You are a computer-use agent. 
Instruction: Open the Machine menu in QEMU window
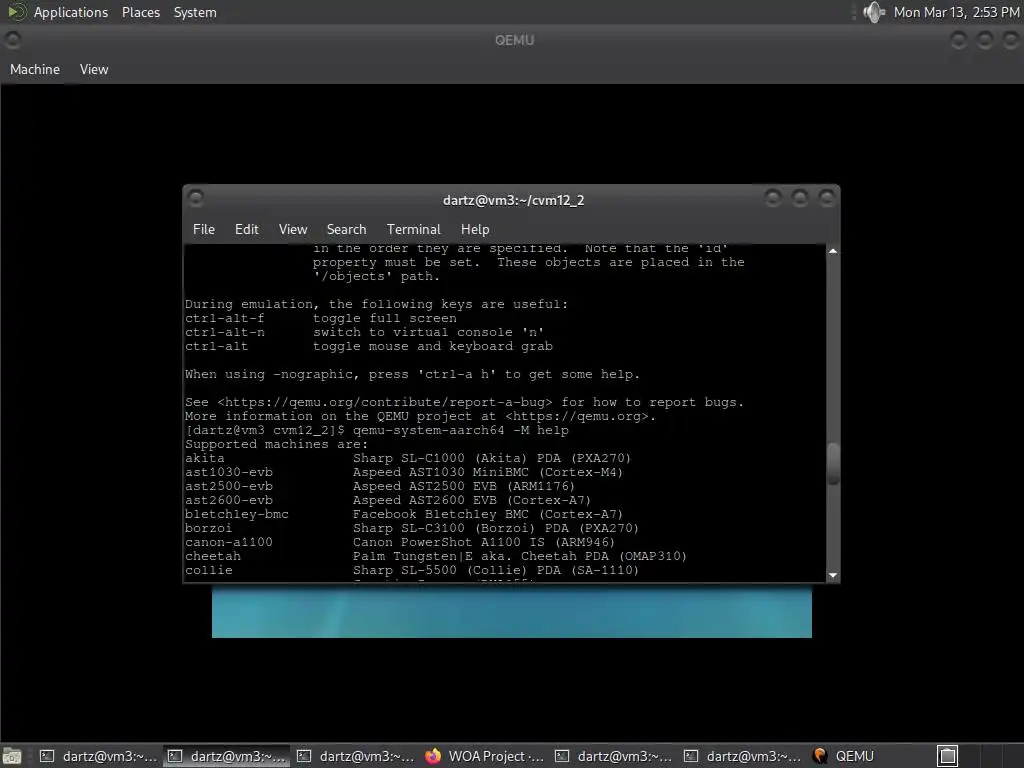pos(35,69)
